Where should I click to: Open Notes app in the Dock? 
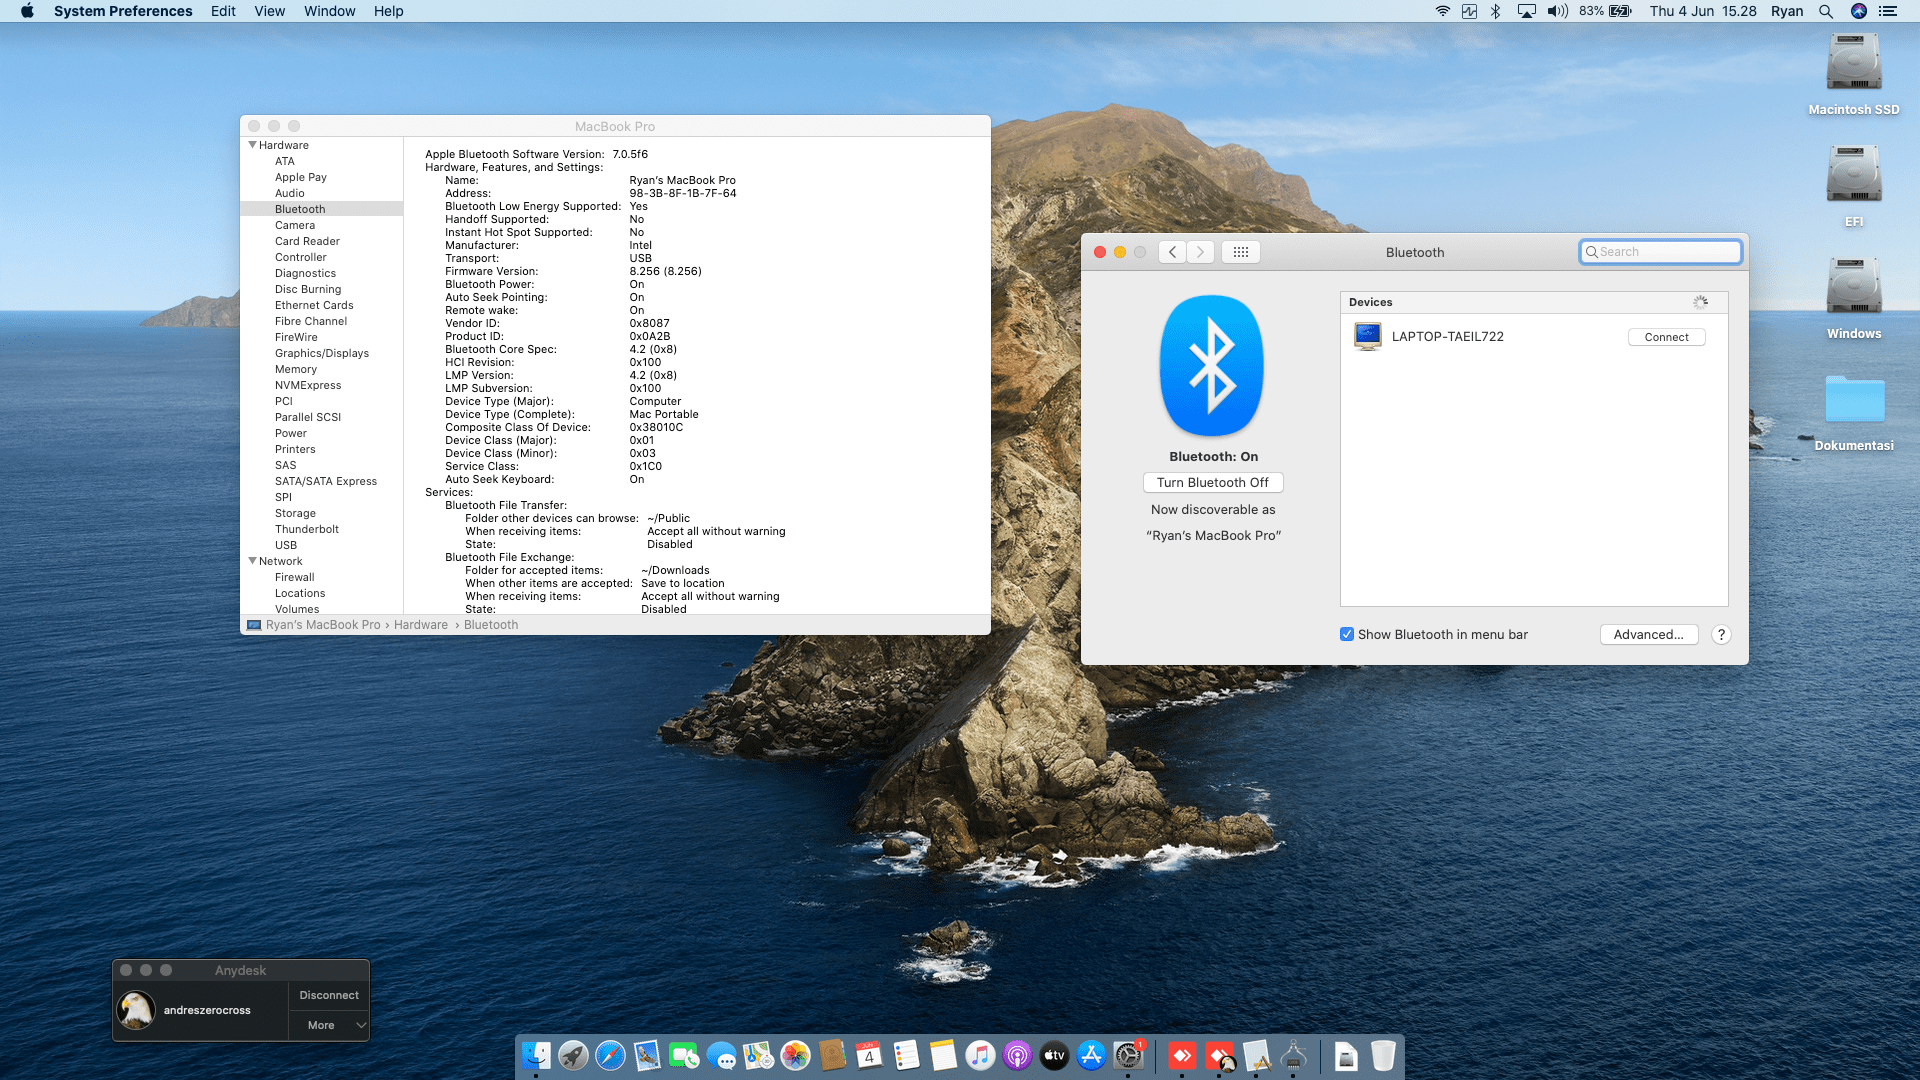(943, 1055)
